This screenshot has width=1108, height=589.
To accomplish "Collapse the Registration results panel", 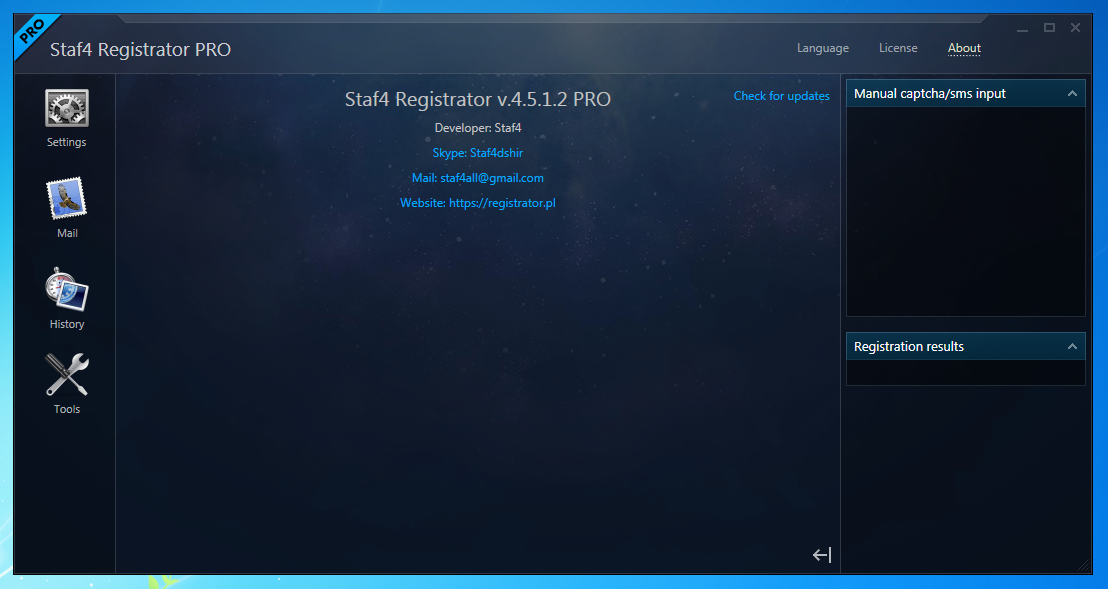I will [1072, 346].
